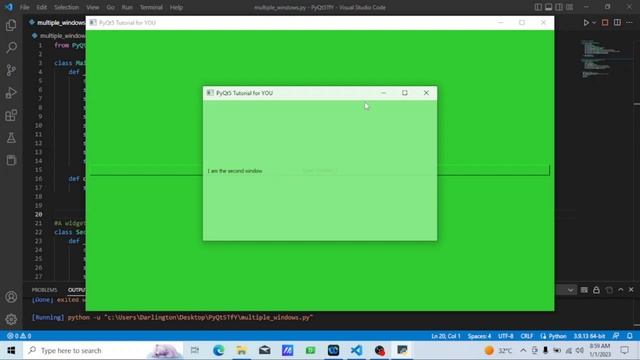Switch to Visual Studio Code taskbar icon

356,350
